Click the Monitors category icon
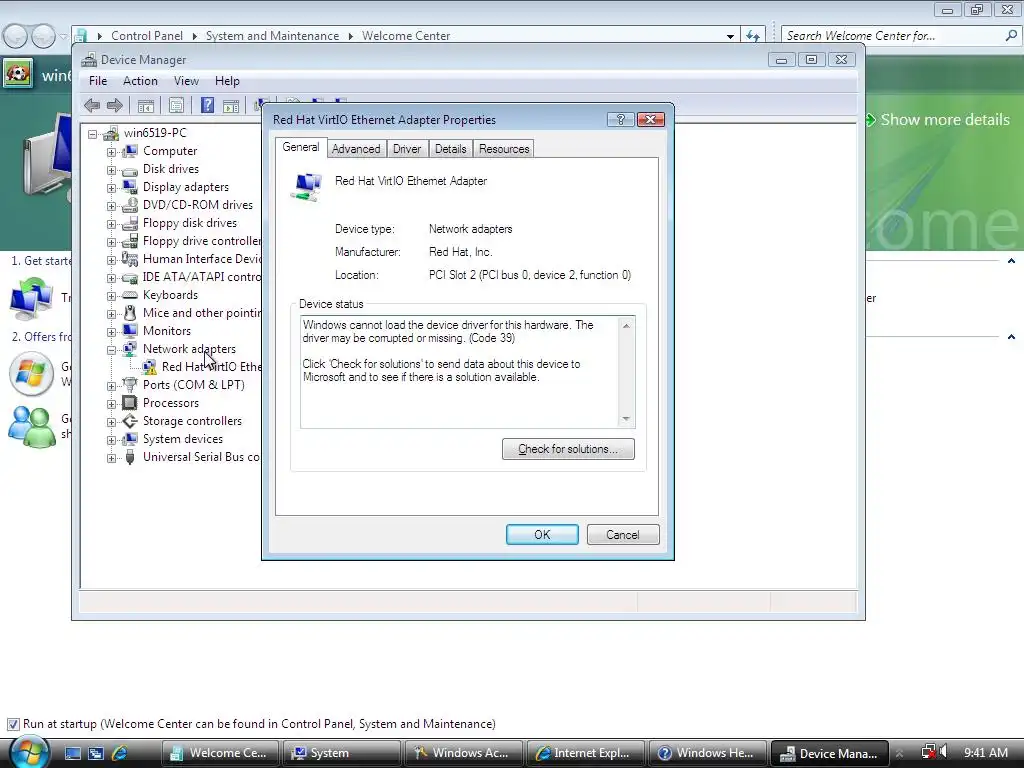The height and width of the screenshot is (768, 1024). coord(130,331)
